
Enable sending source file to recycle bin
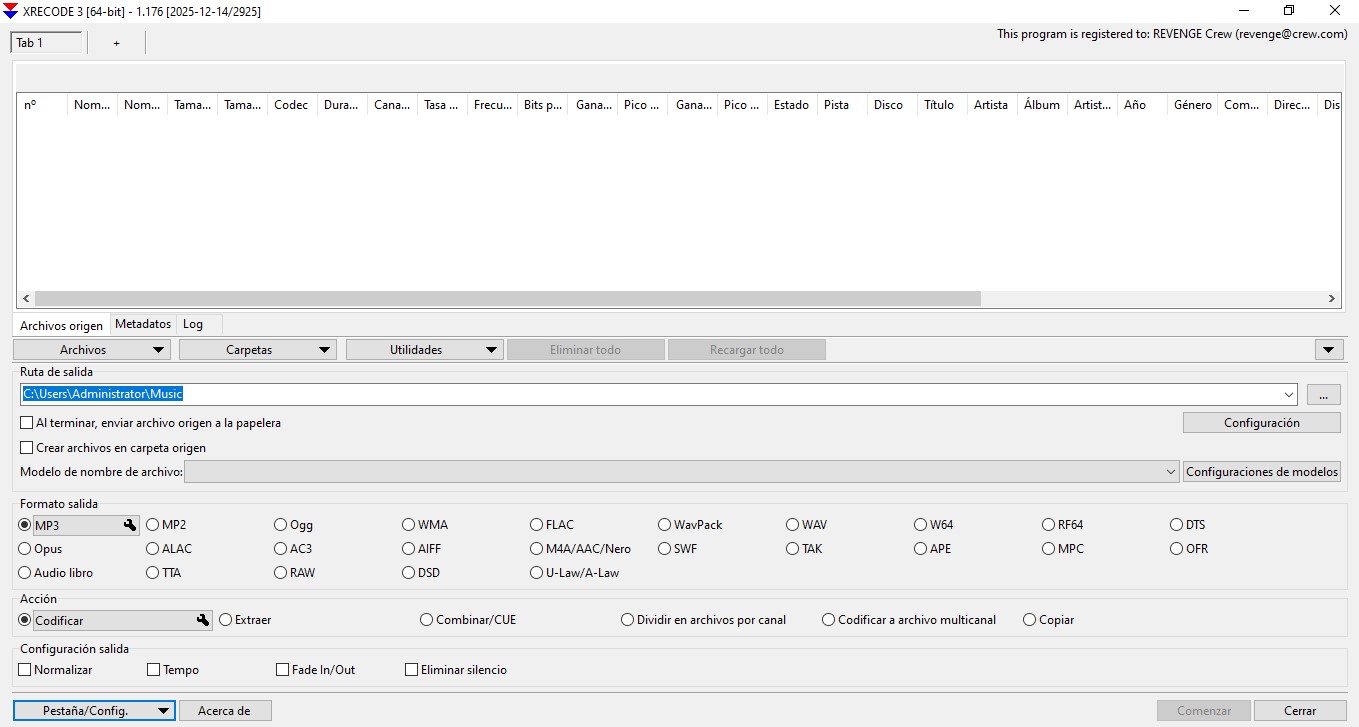[26, 422]
